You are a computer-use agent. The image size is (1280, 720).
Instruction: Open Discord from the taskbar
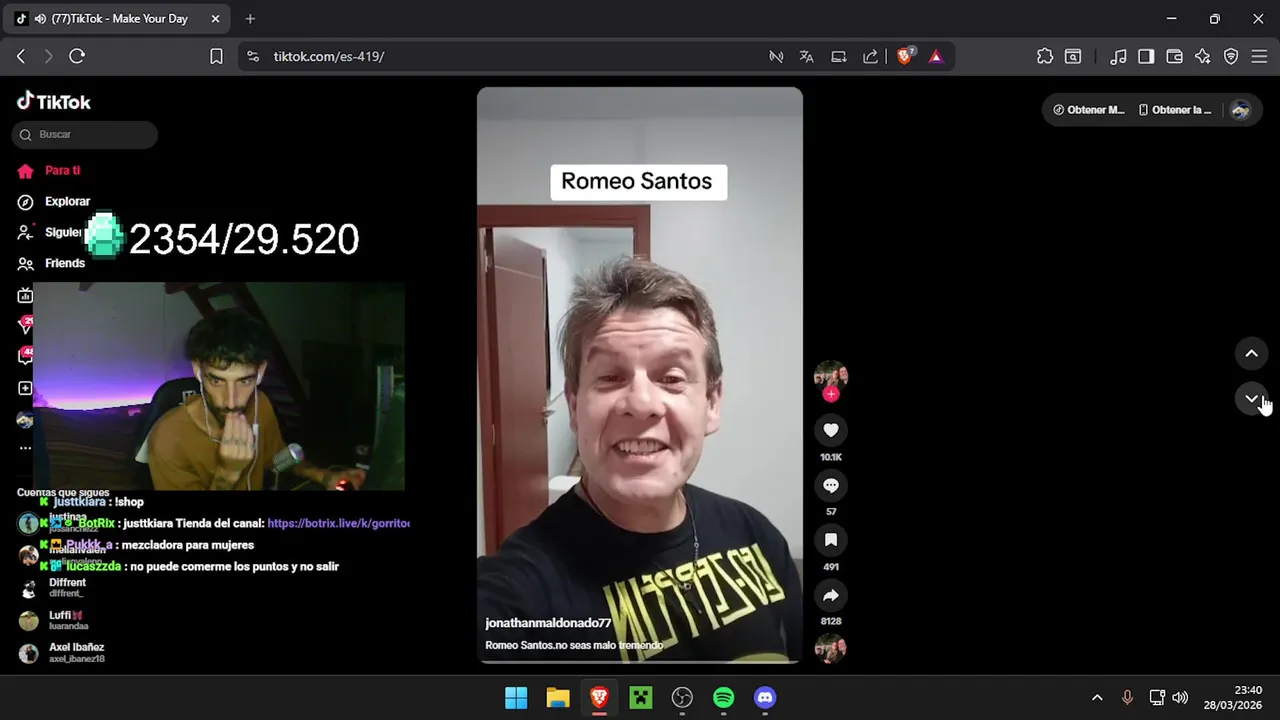pyautogui.click(x=765, y=698)
